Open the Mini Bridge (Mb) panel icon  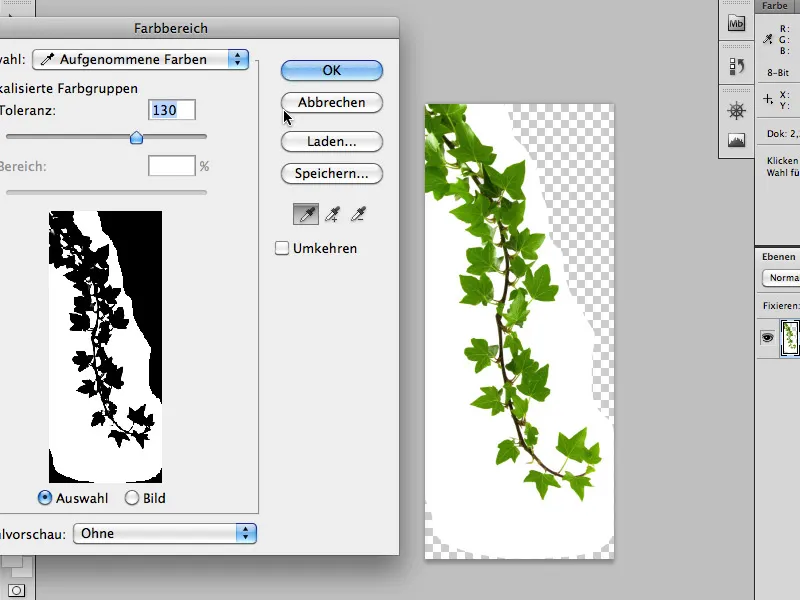[x=736, y=23]
